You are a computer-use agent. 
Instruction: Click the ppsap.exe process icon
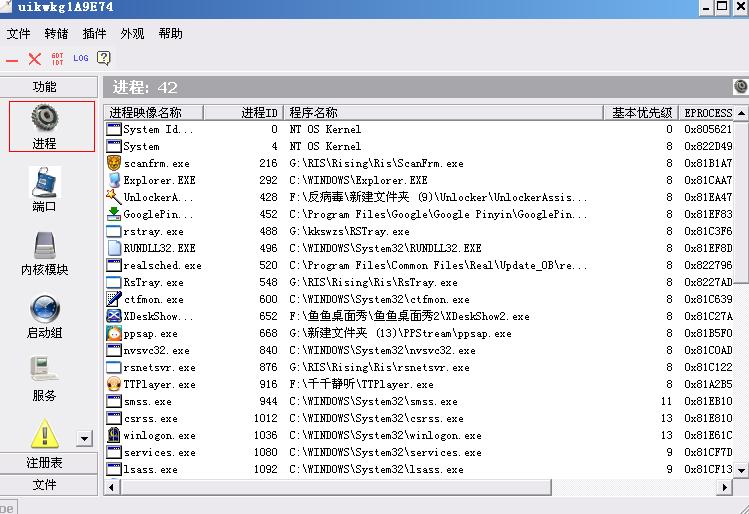point(114,333)
